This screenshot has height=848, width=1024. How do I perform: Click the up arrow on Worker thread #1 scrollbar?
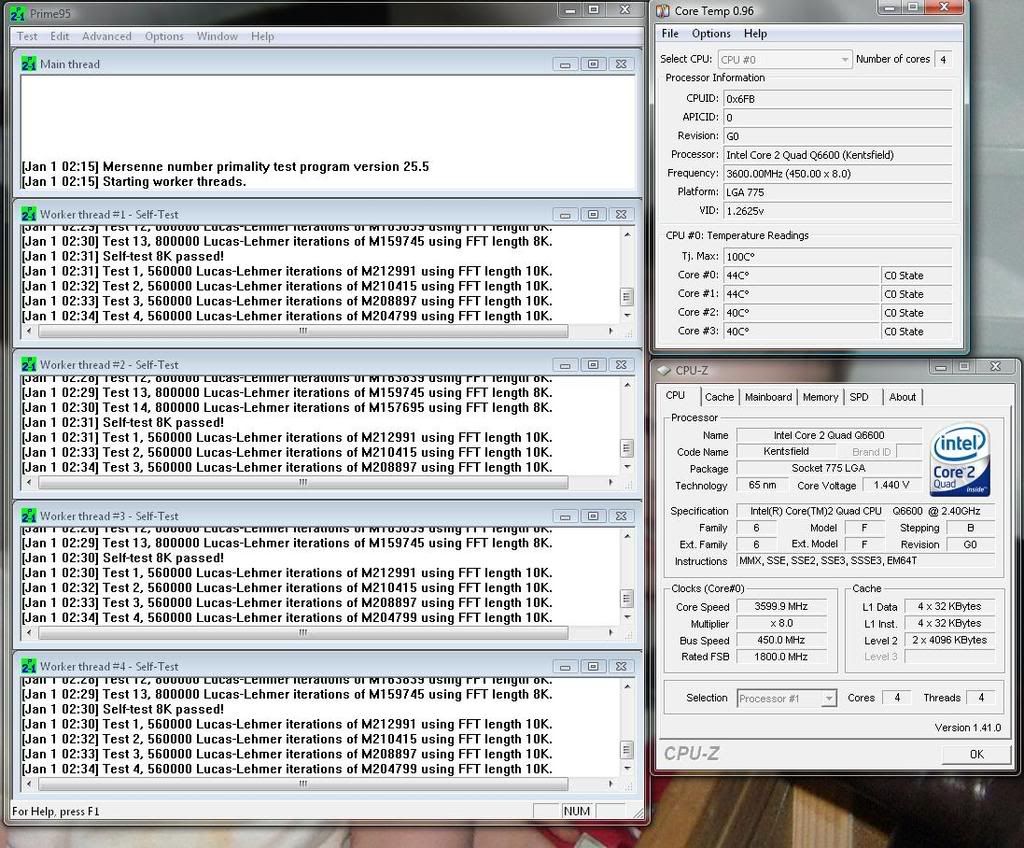pyautogui.click(x=627, y=235)
